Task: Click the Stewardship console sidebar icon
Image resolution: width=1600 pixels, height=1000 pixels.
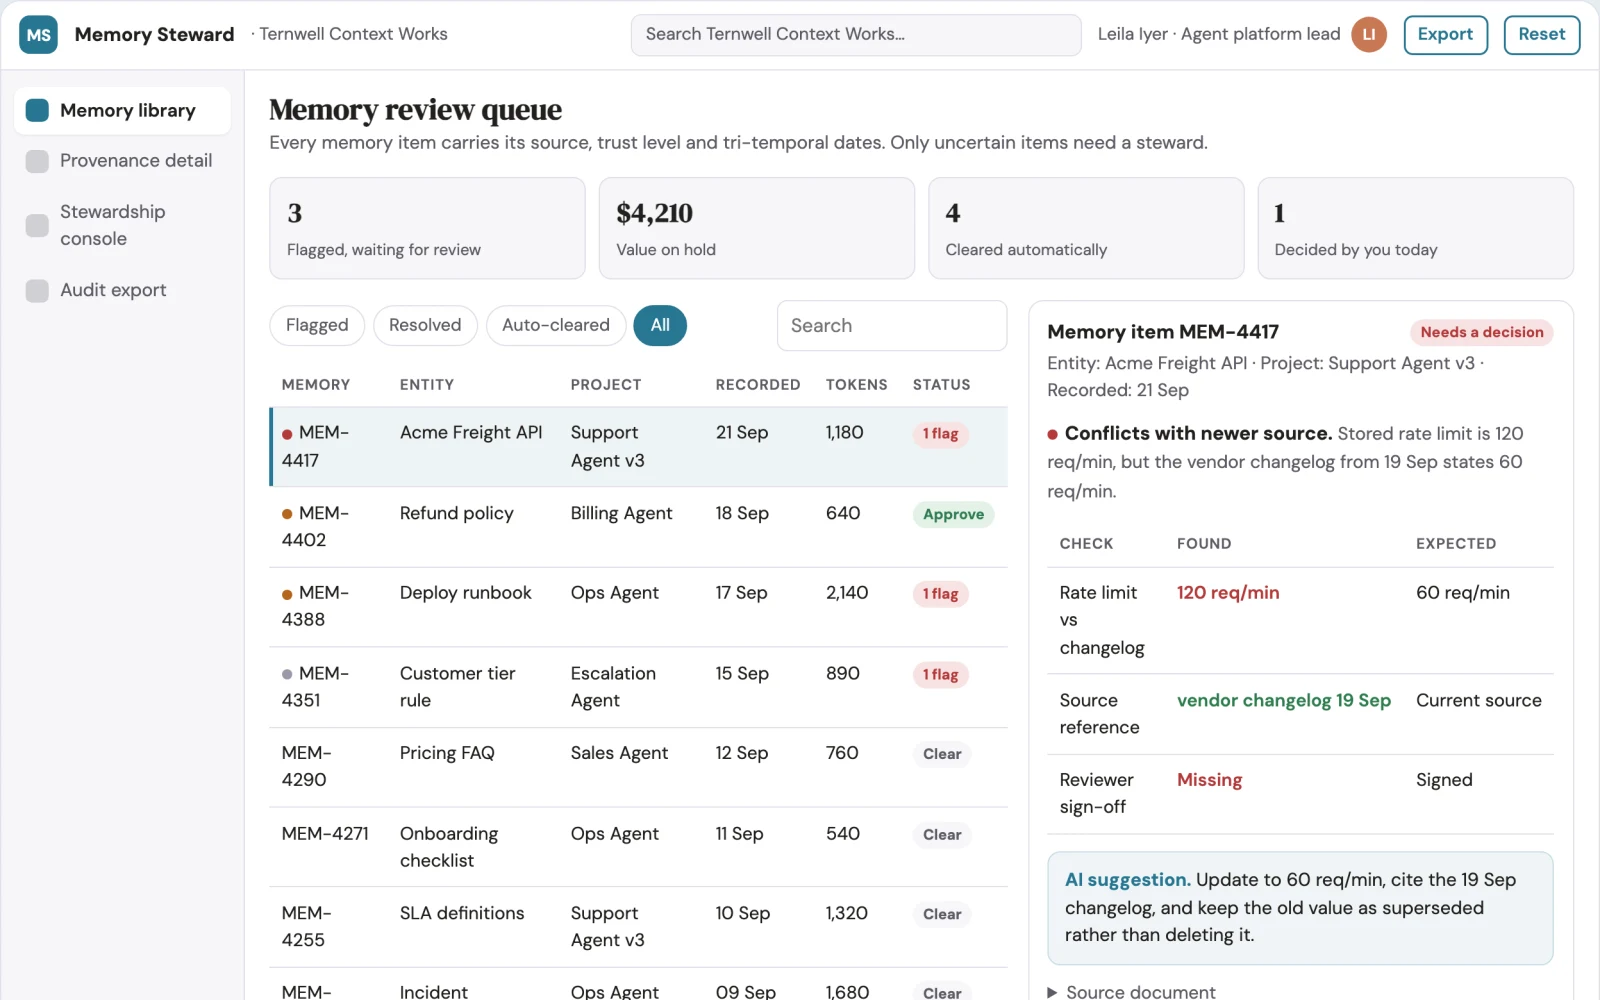Action: [x=37, y=225]
